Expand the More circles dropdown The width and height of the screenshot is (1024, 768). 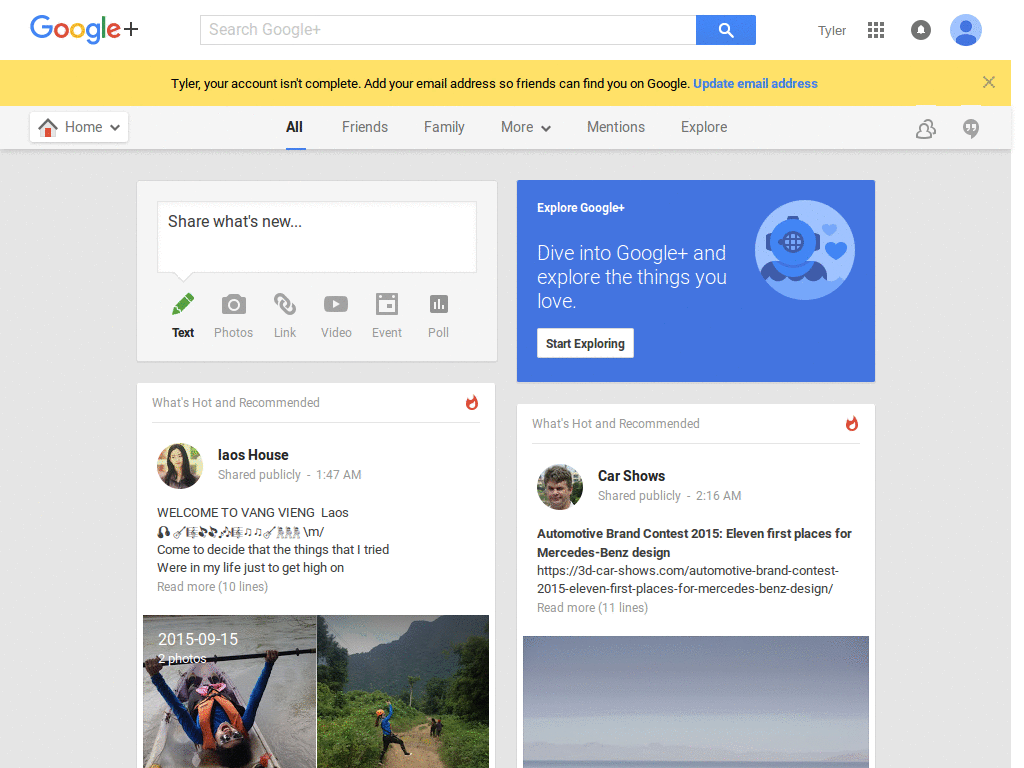tap(526, 127)
